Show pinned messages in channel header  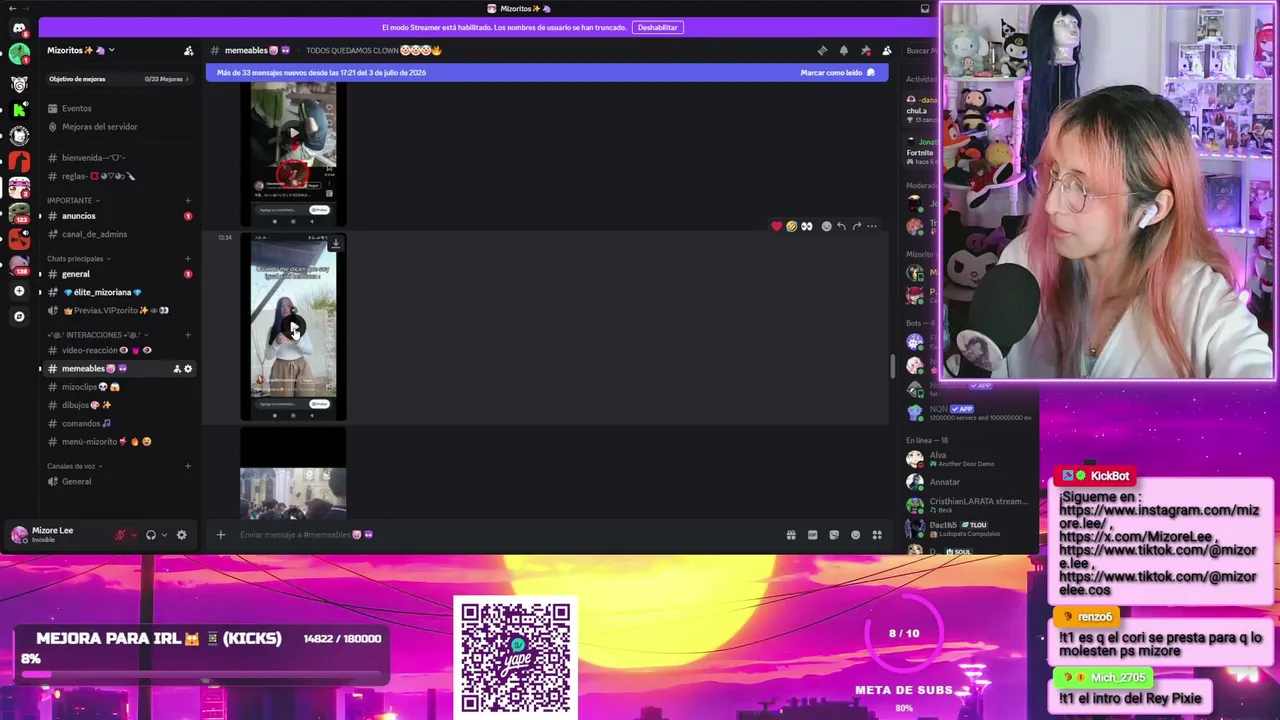pyautogui.click(x=865, y=50)
